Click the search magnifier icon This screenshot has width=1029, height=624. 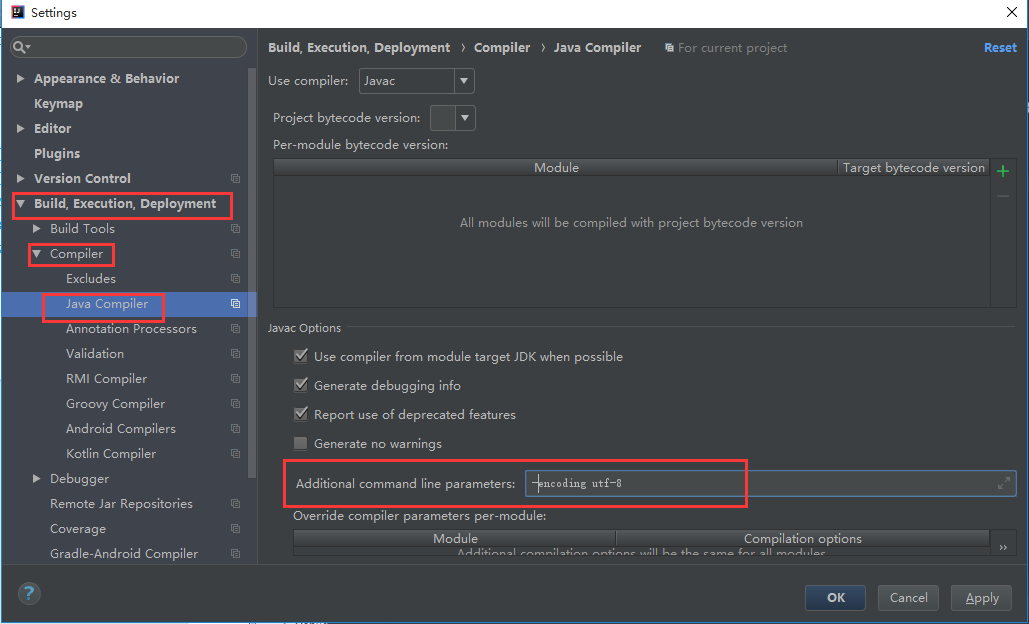21,48
